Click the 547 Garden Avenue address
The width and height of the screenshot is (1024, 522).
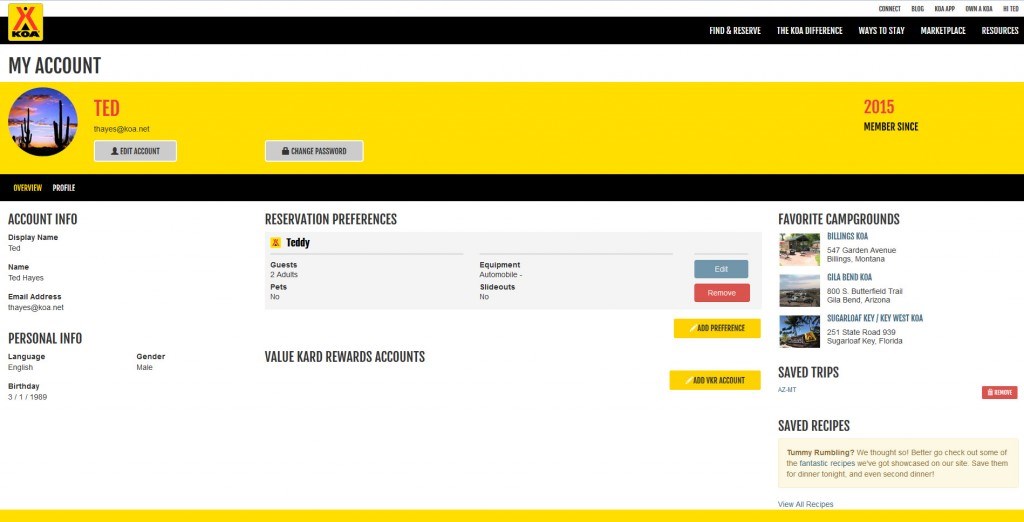(x=861, y=250)
